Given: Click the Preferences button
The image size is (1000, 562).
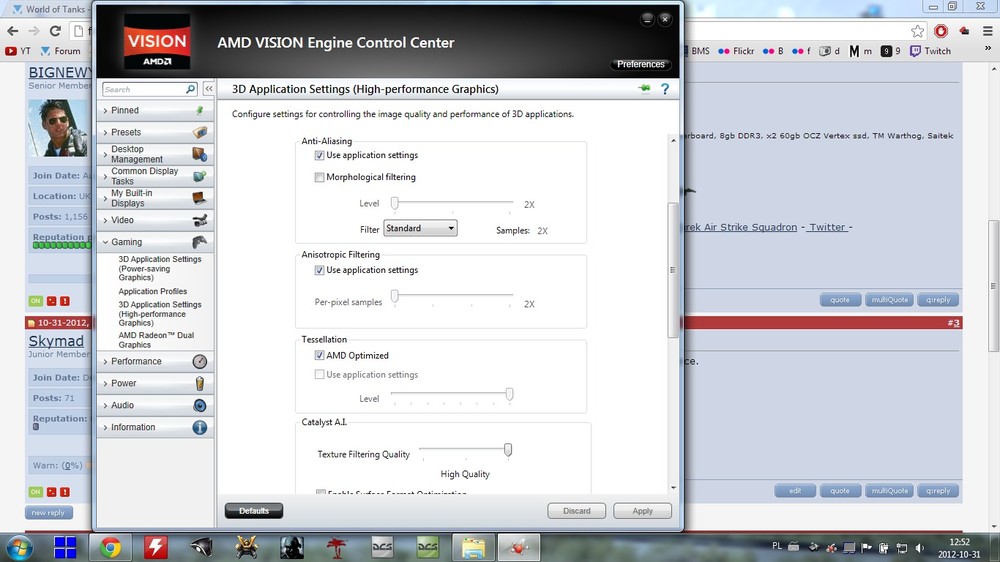Looking at the screenshot, I should (640, 64).
